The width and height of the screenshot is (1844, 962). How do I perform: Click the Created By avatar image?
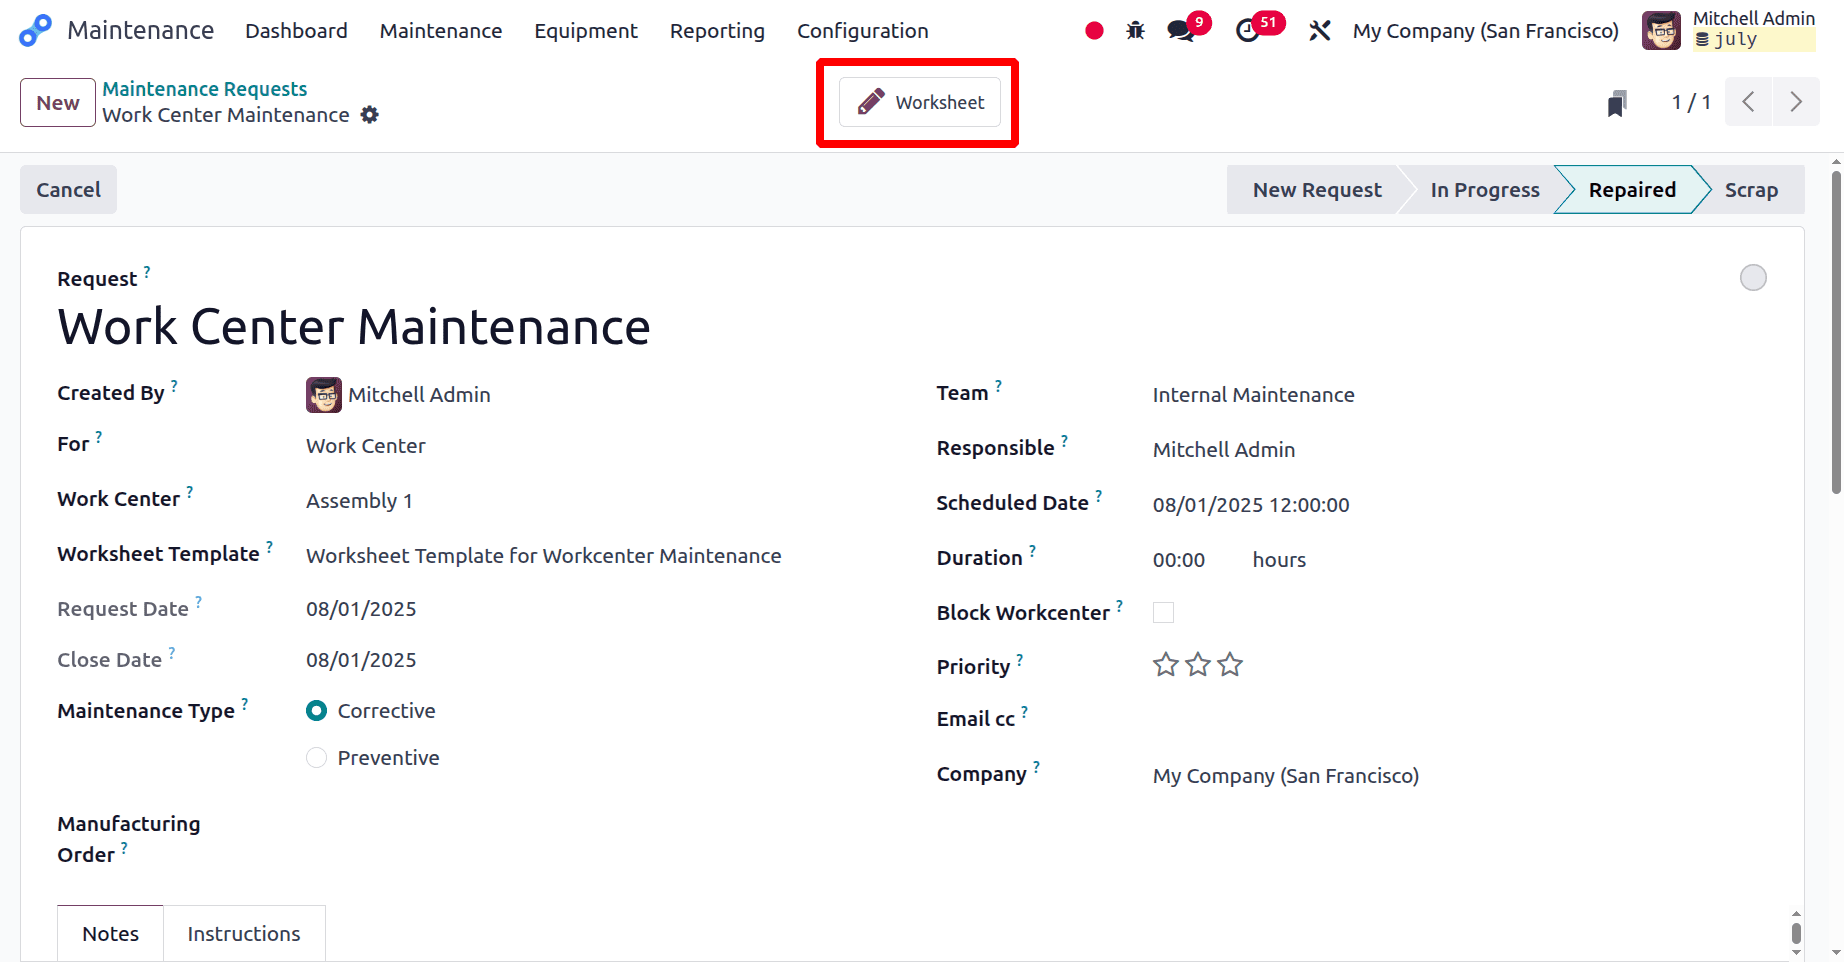coord(324,395)
